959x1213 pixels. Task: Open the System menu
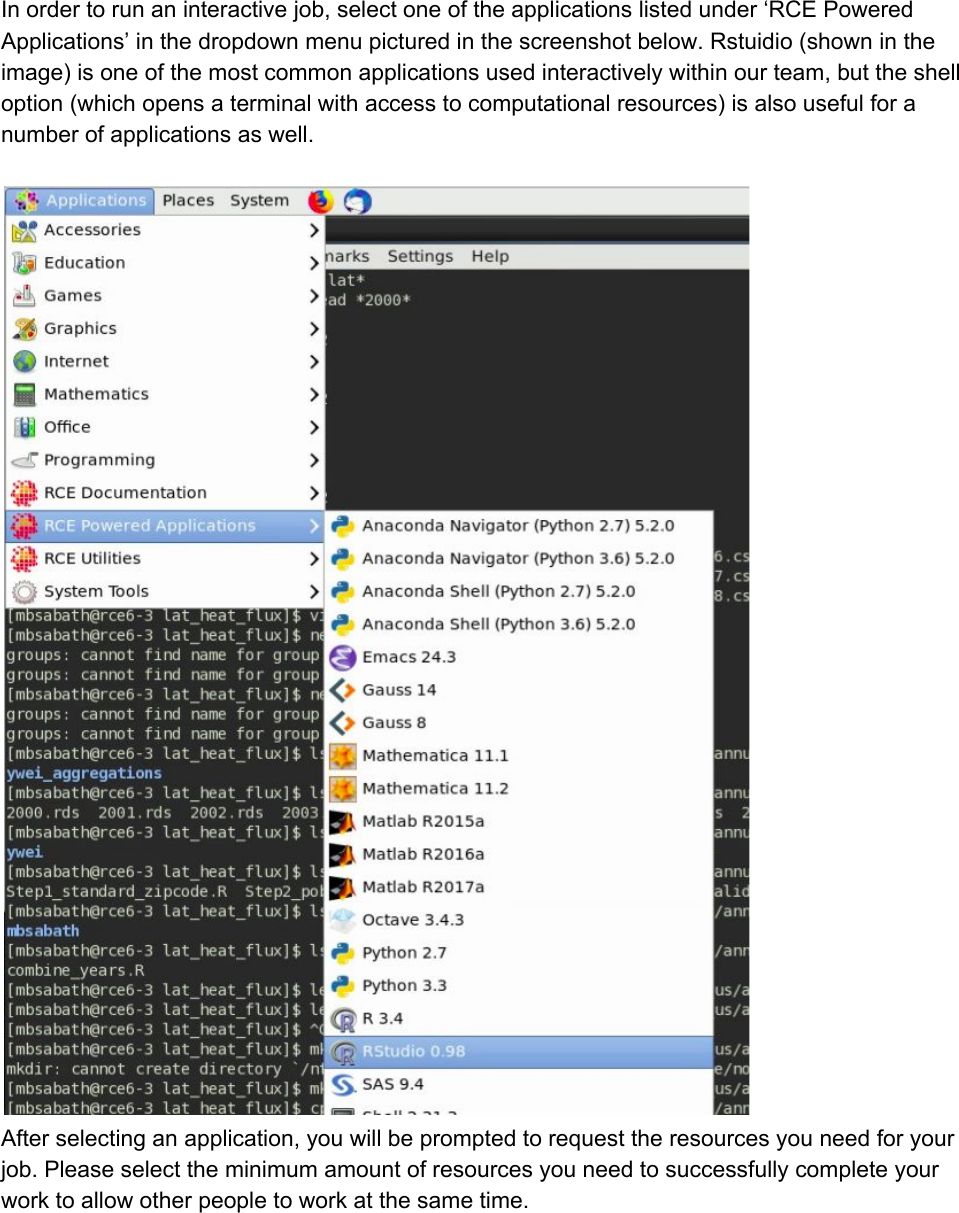tap(259, 201)
